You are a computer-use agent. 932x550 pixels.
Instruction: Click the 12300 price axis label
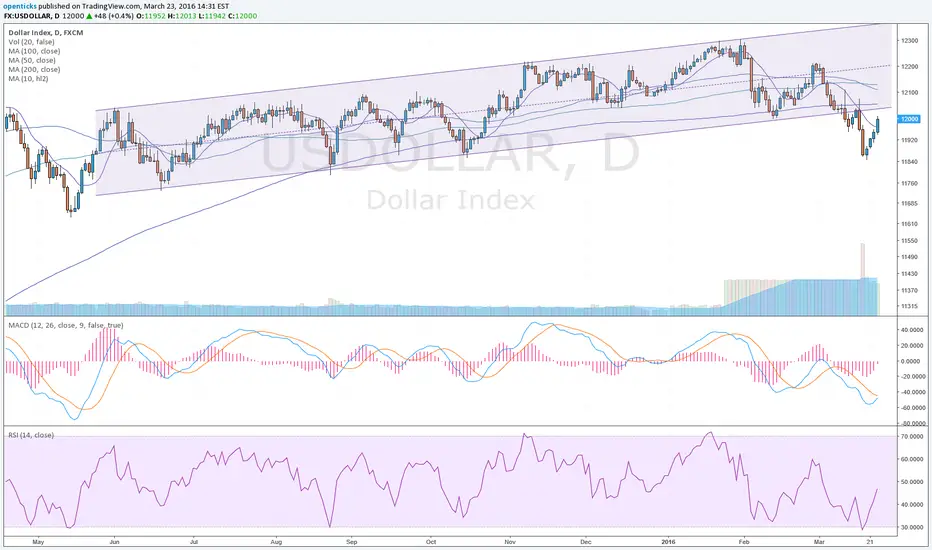909,41
